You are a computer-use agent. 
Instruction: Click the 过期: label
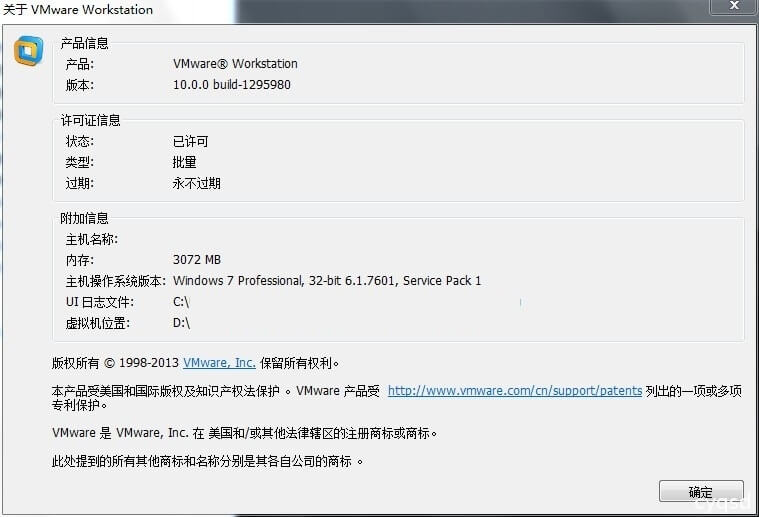(x=80, y=183)
